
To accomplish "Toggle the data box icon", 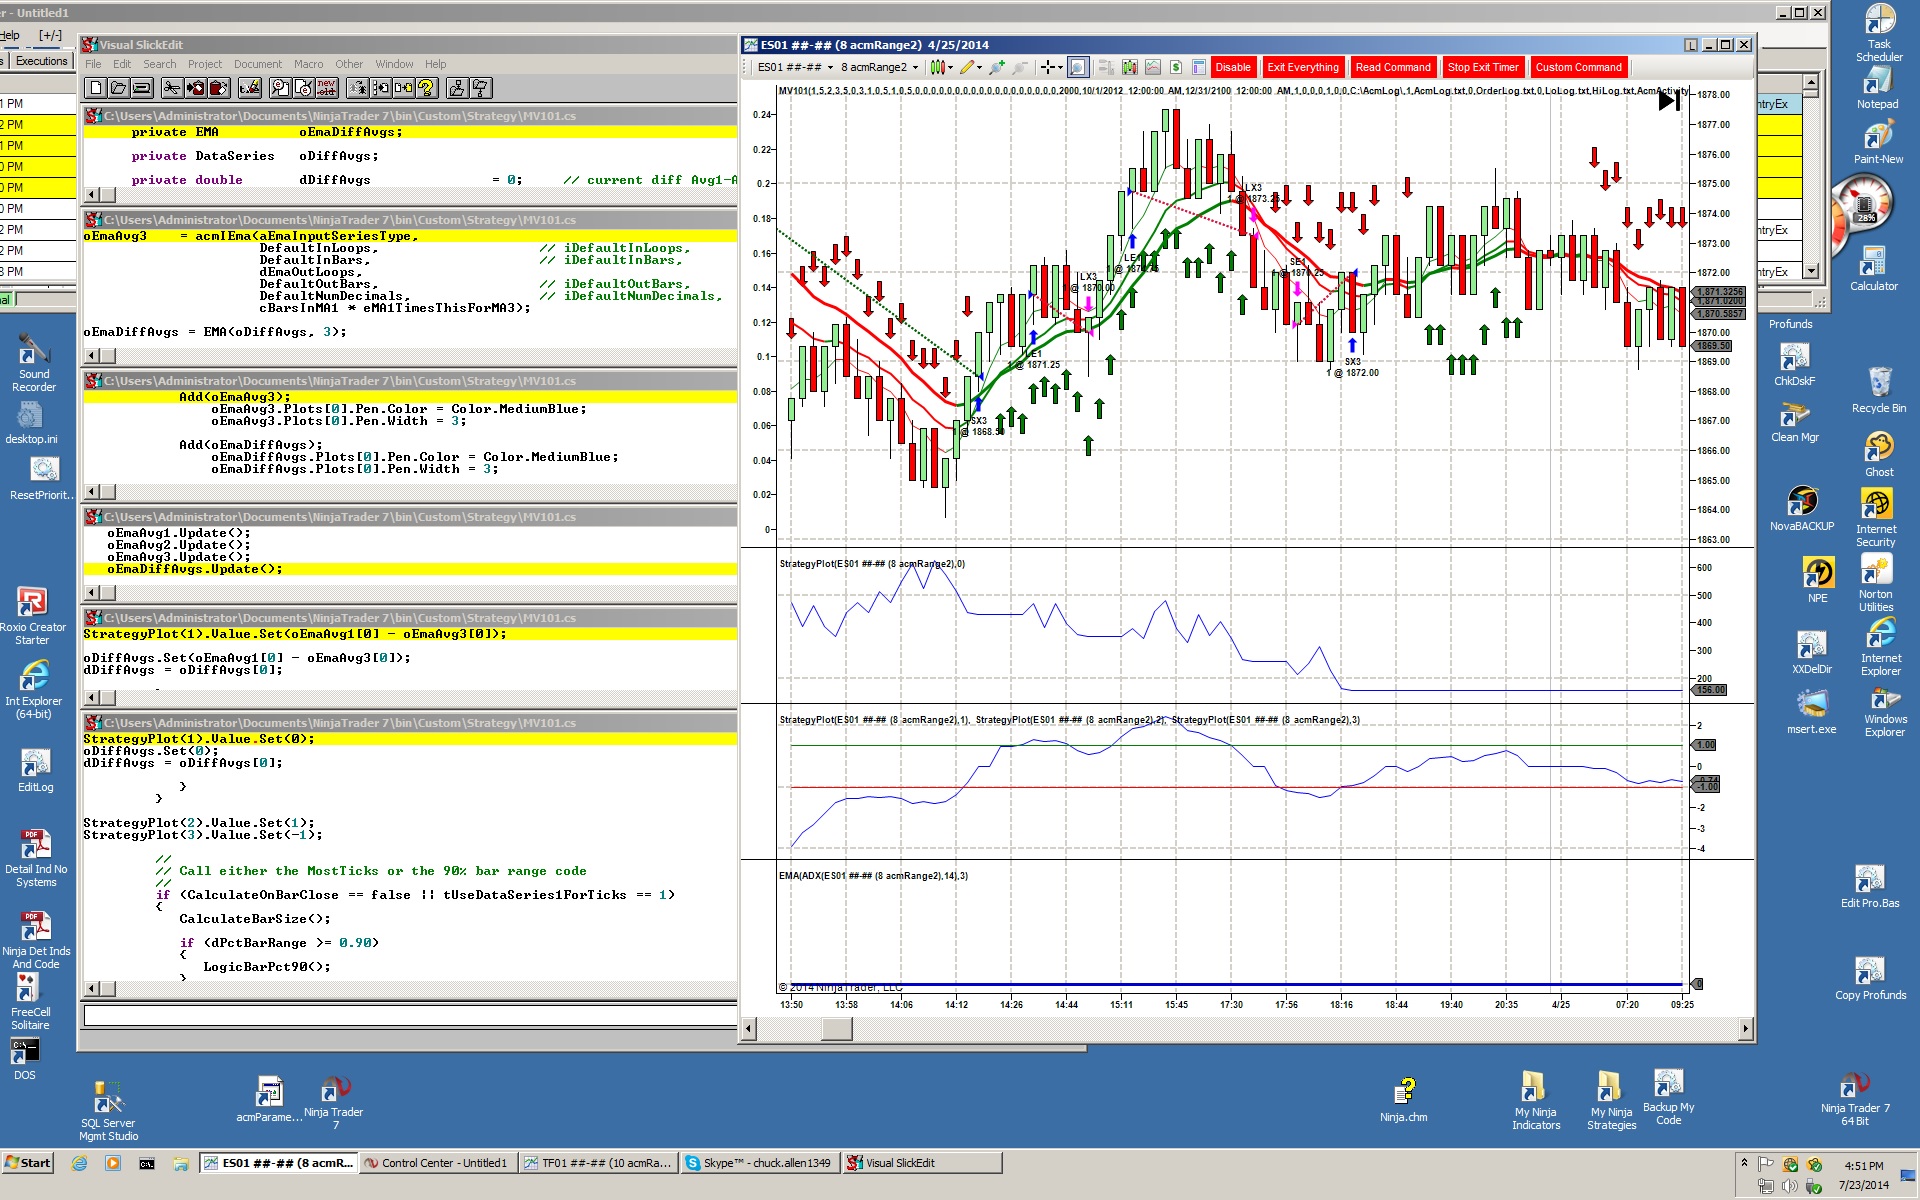I will (1199, 67).
